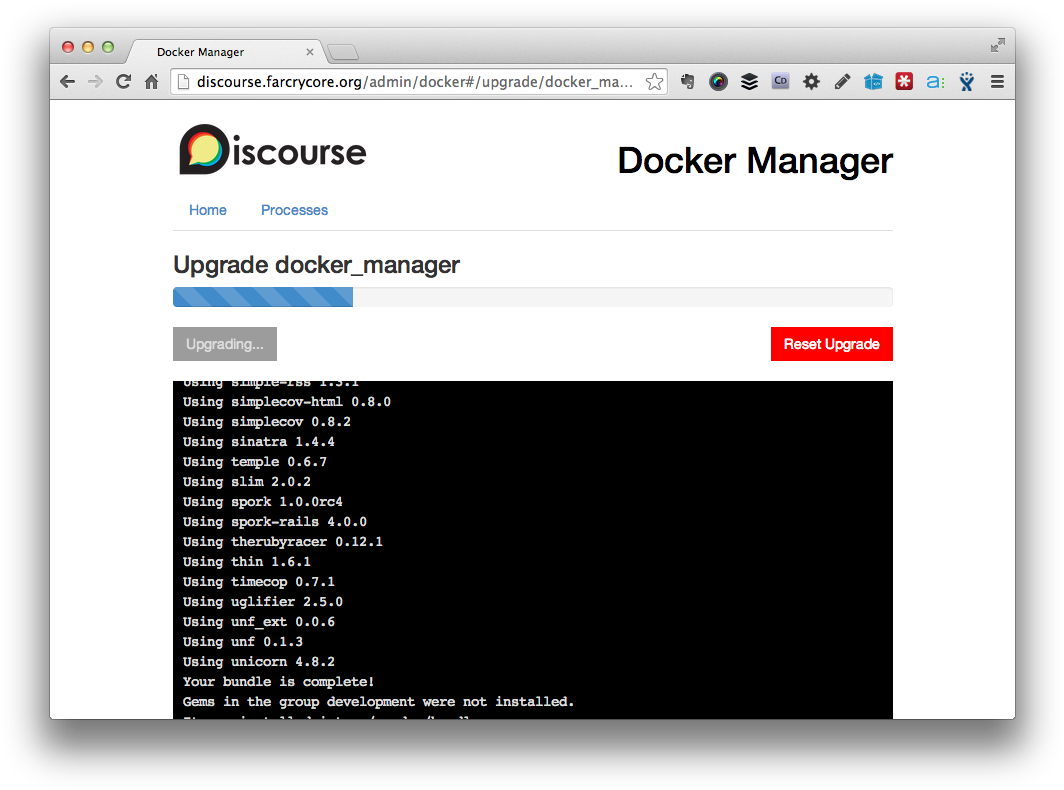Click log line 'Using simplecov 0.8.2'
Screen dimensions: 1064x790
pos(267,422)
